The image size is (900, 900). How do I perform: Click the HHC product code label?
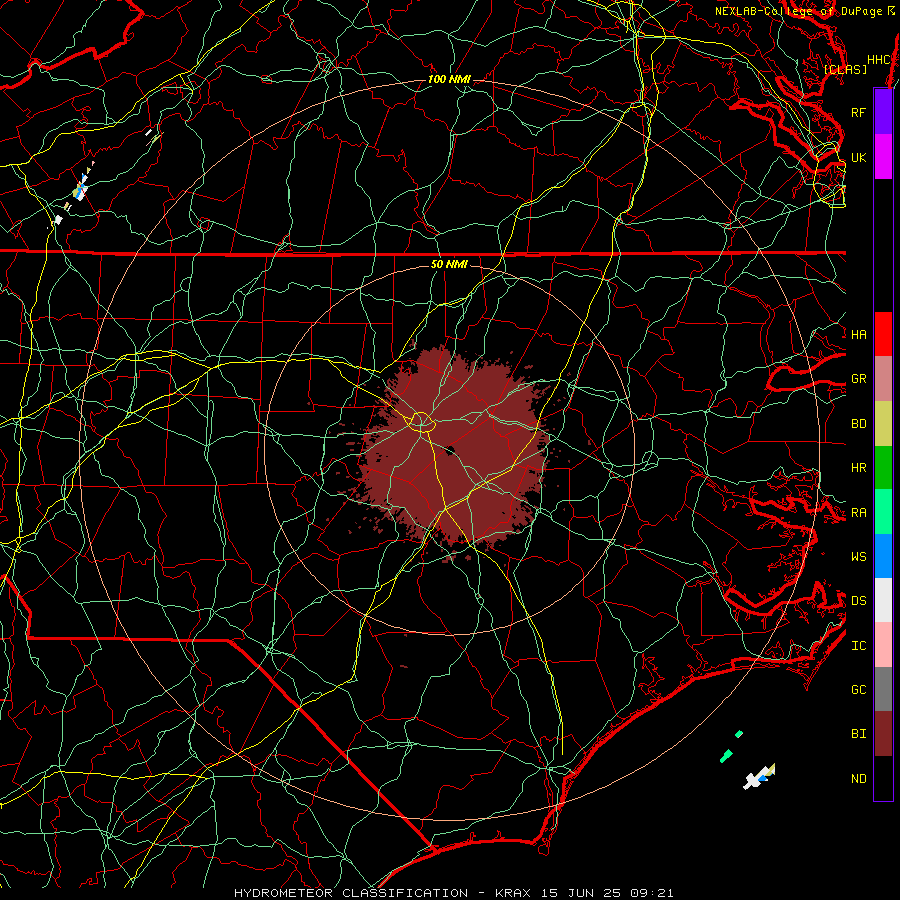(879, 59)
